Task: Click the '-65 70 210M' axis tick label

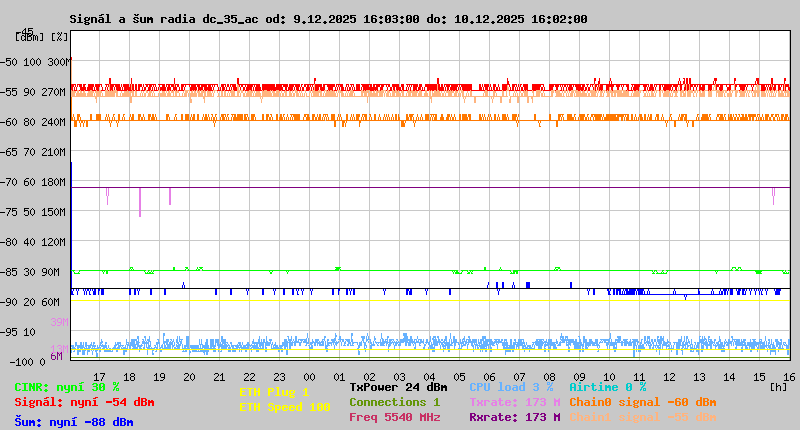Action: [33, 153]
